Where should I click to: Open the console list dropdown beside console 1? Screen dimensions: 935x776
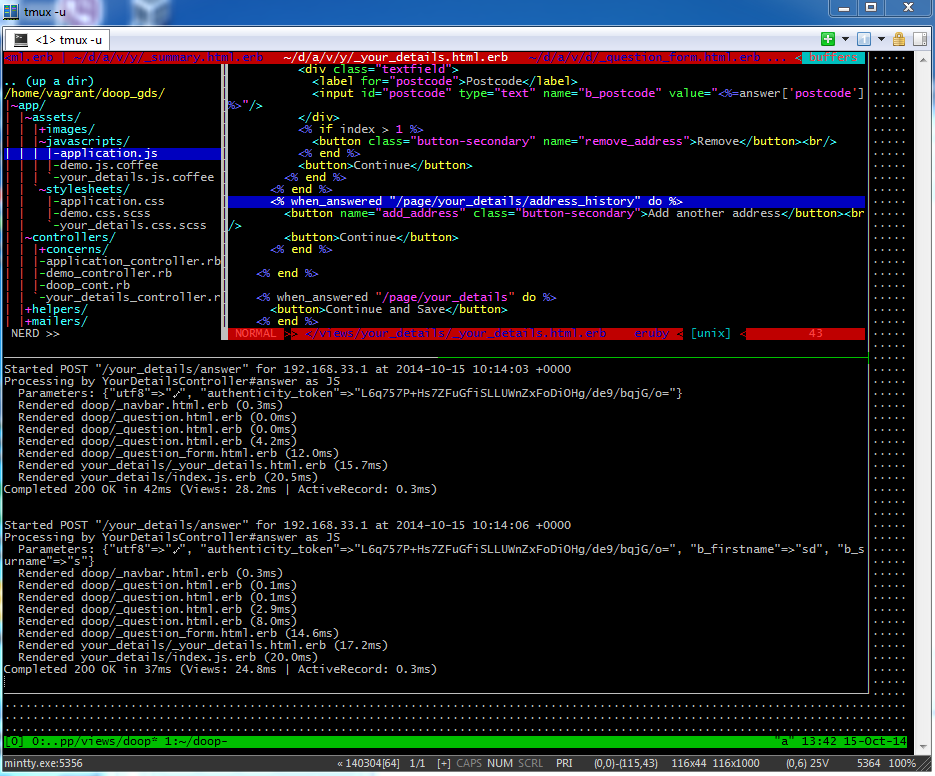pos(881,39)
